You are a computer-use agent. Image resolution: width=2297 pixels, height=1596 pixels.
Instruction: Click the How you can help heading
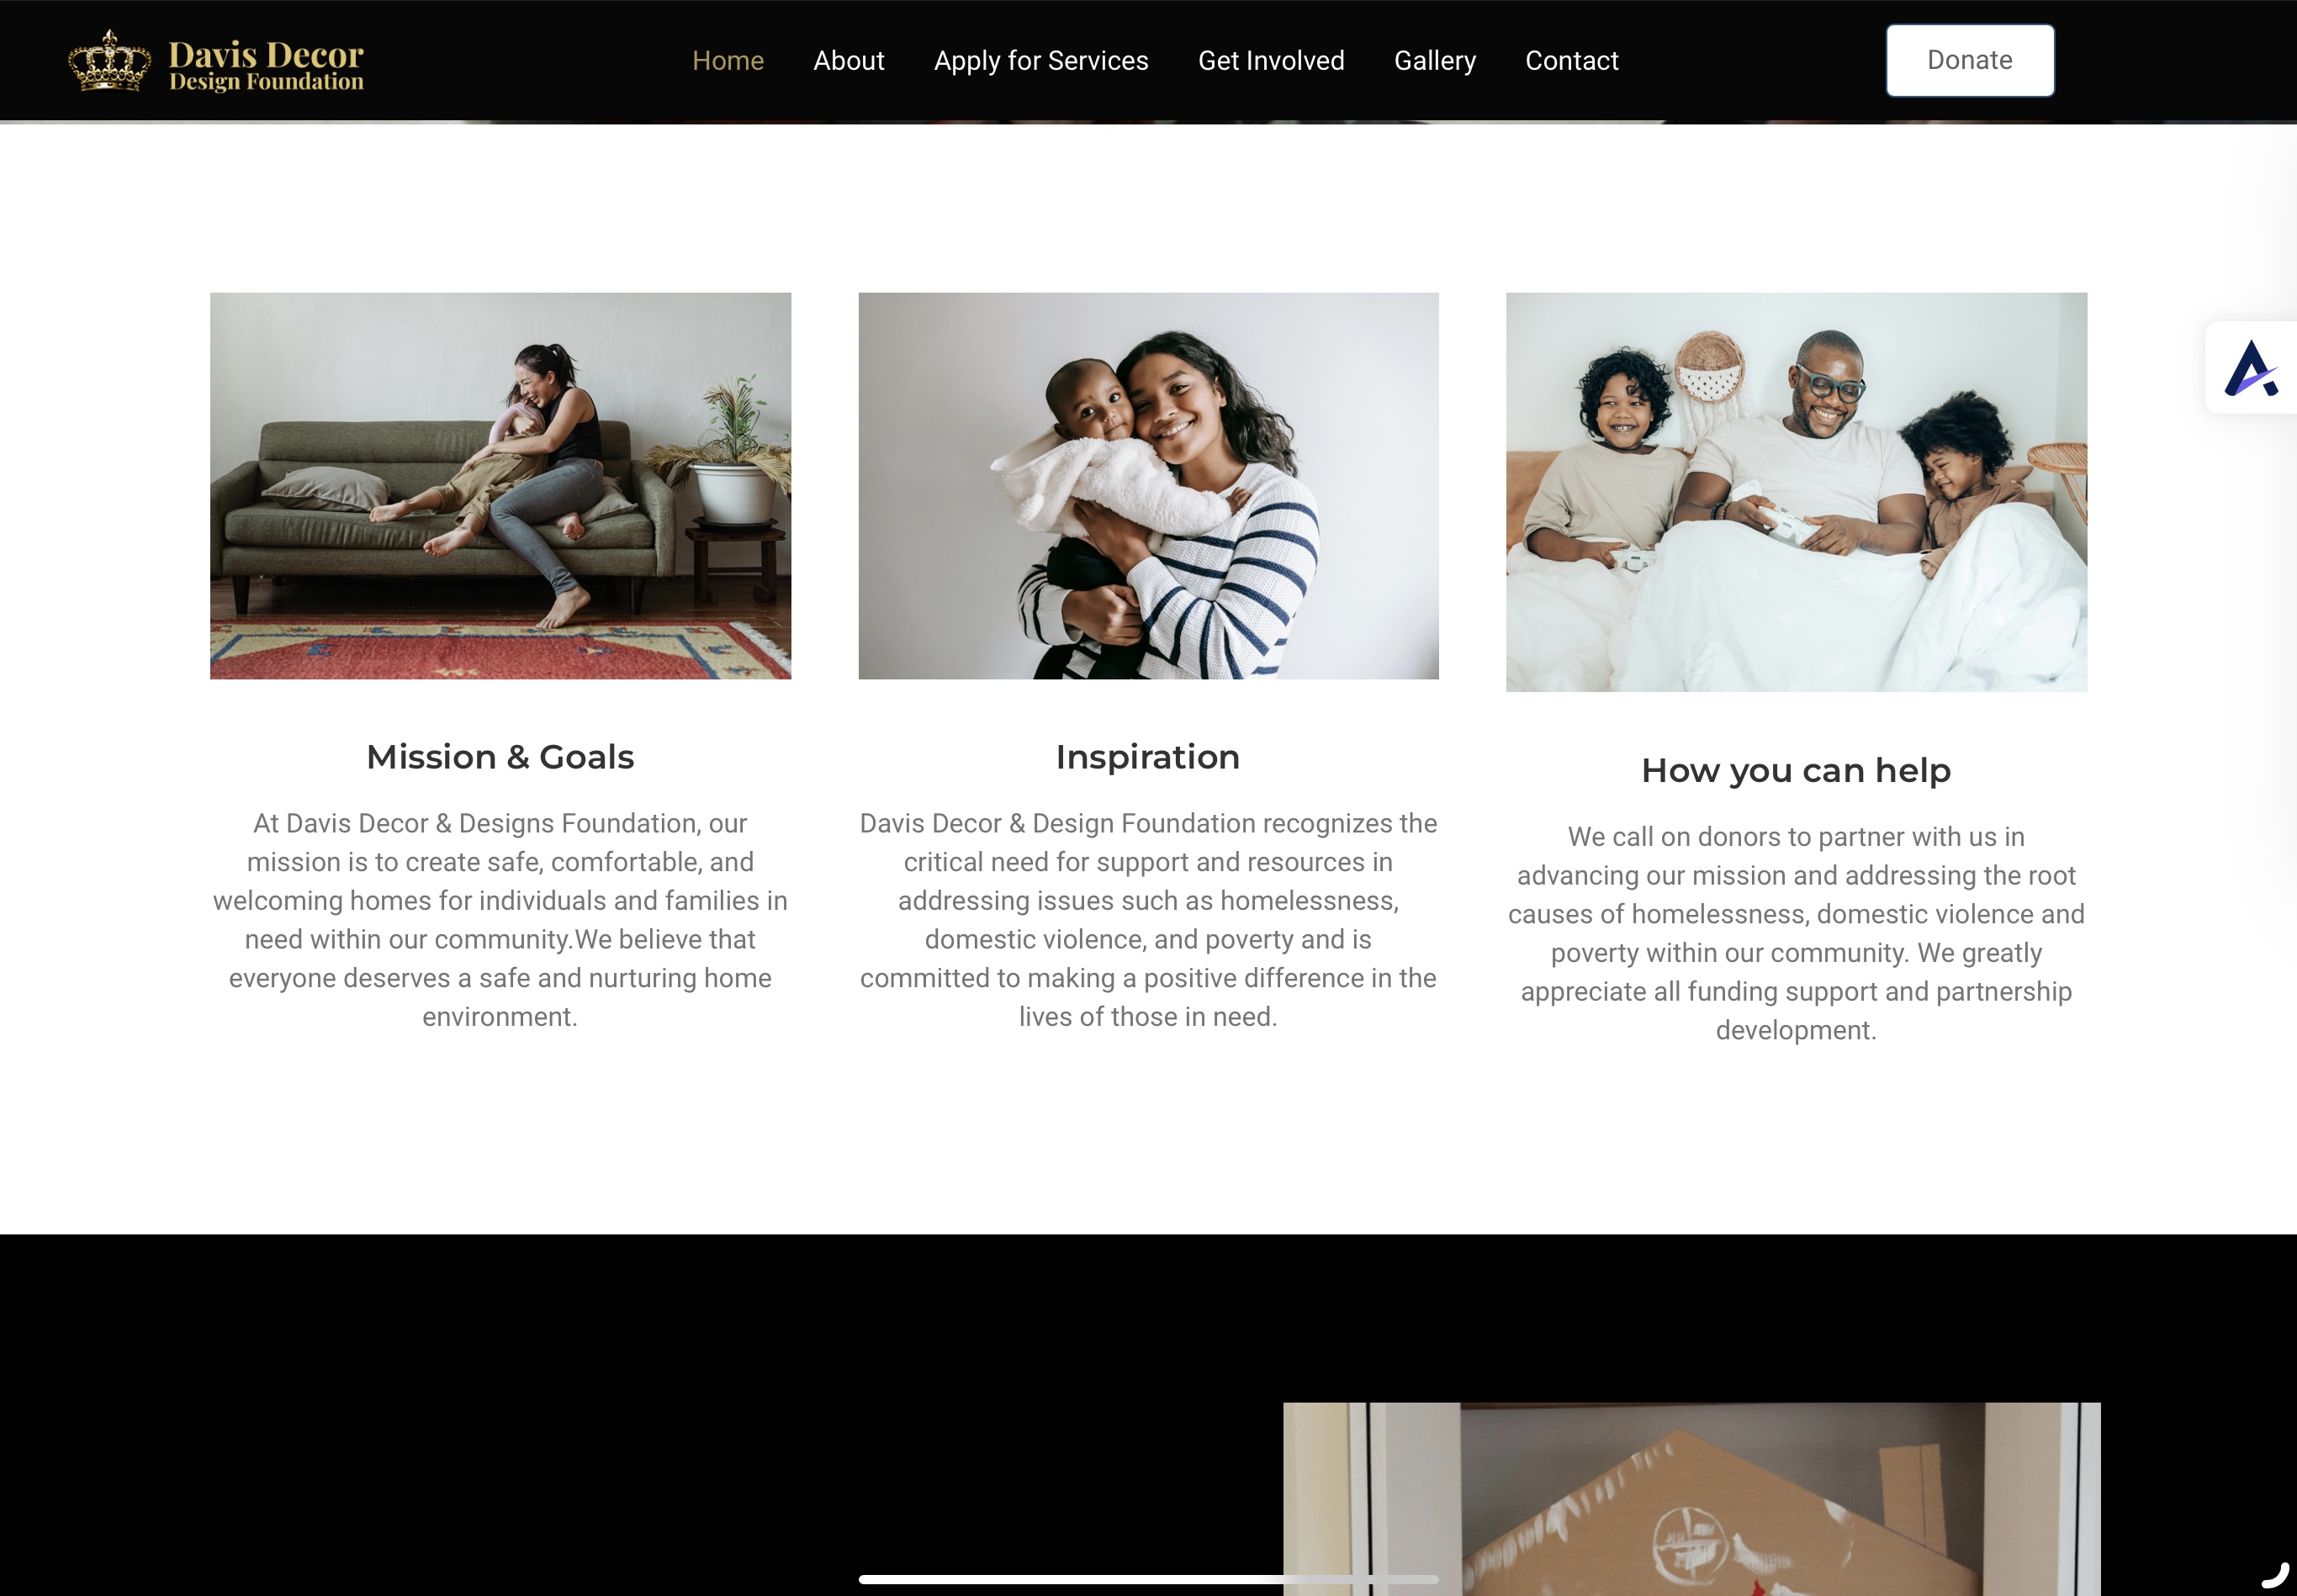[x=1796, y=770]
